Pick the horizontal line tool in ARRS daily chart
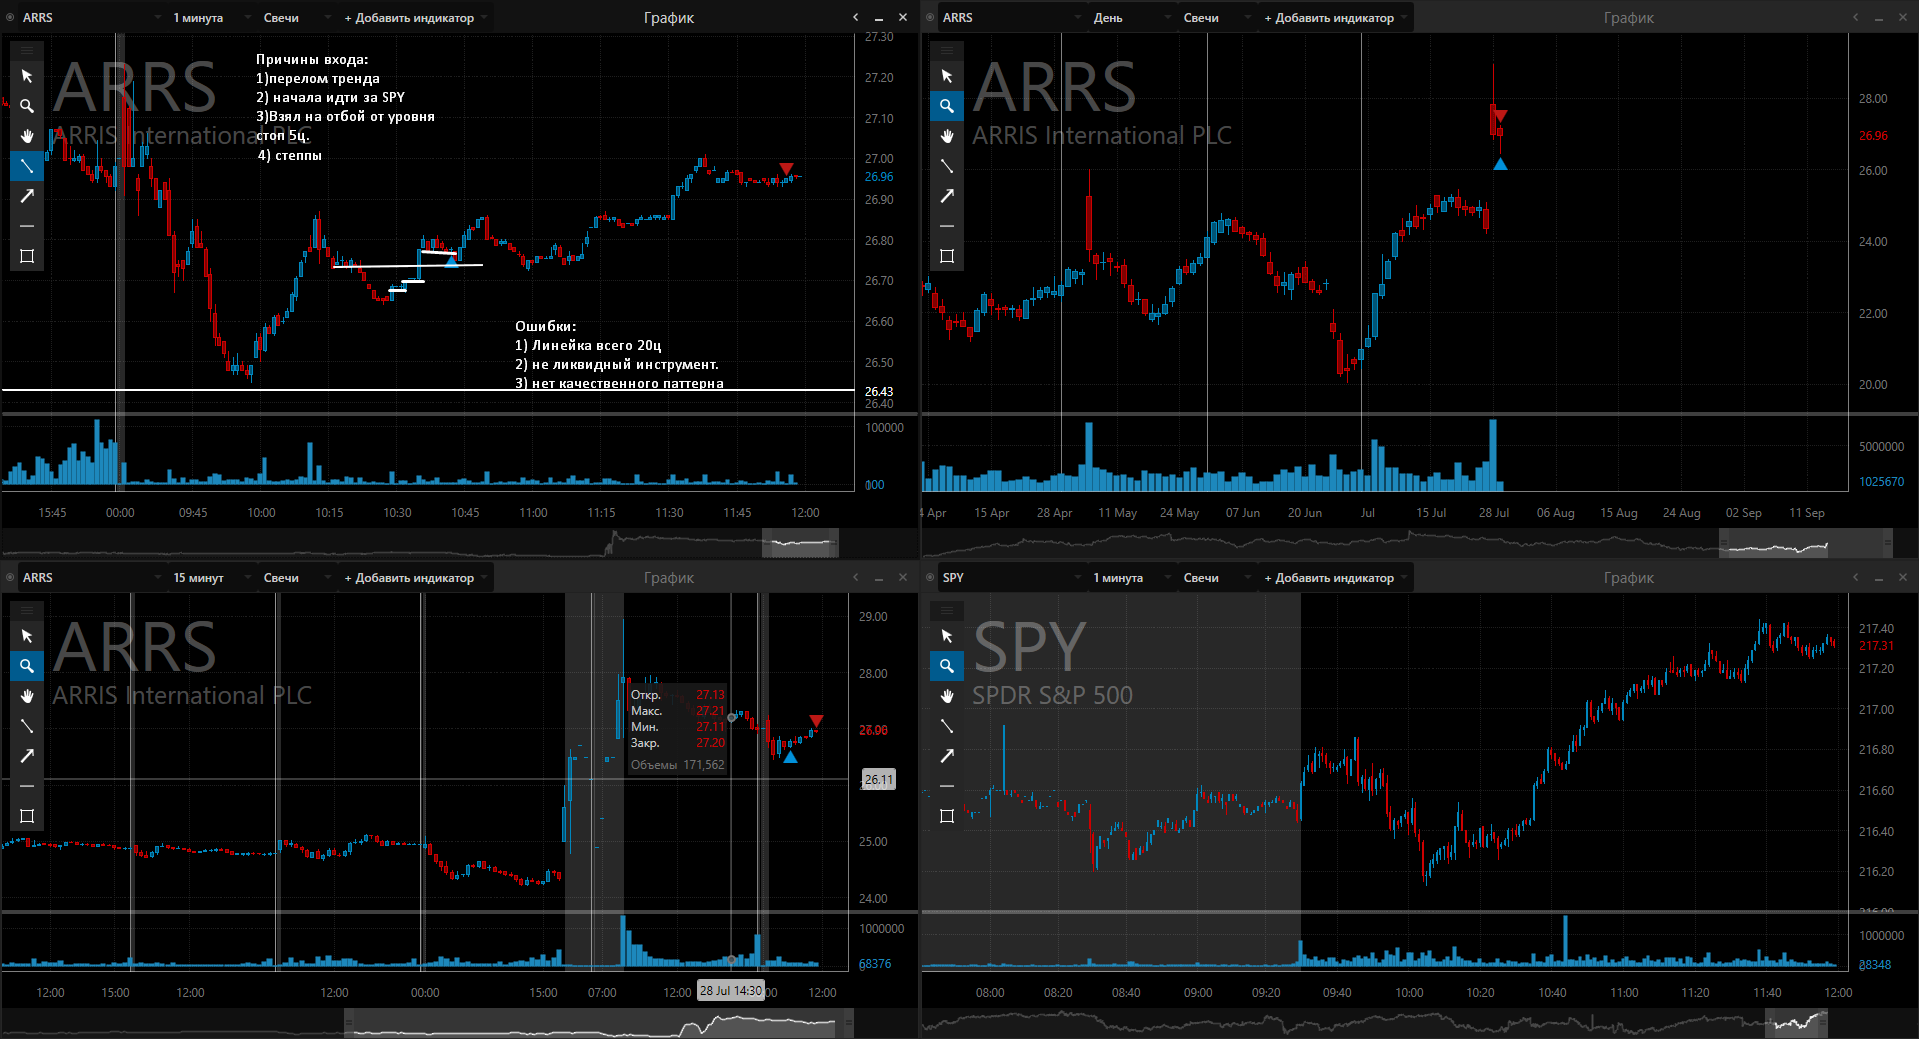This screenshot has width=1919, height=1039. [947, 226]
